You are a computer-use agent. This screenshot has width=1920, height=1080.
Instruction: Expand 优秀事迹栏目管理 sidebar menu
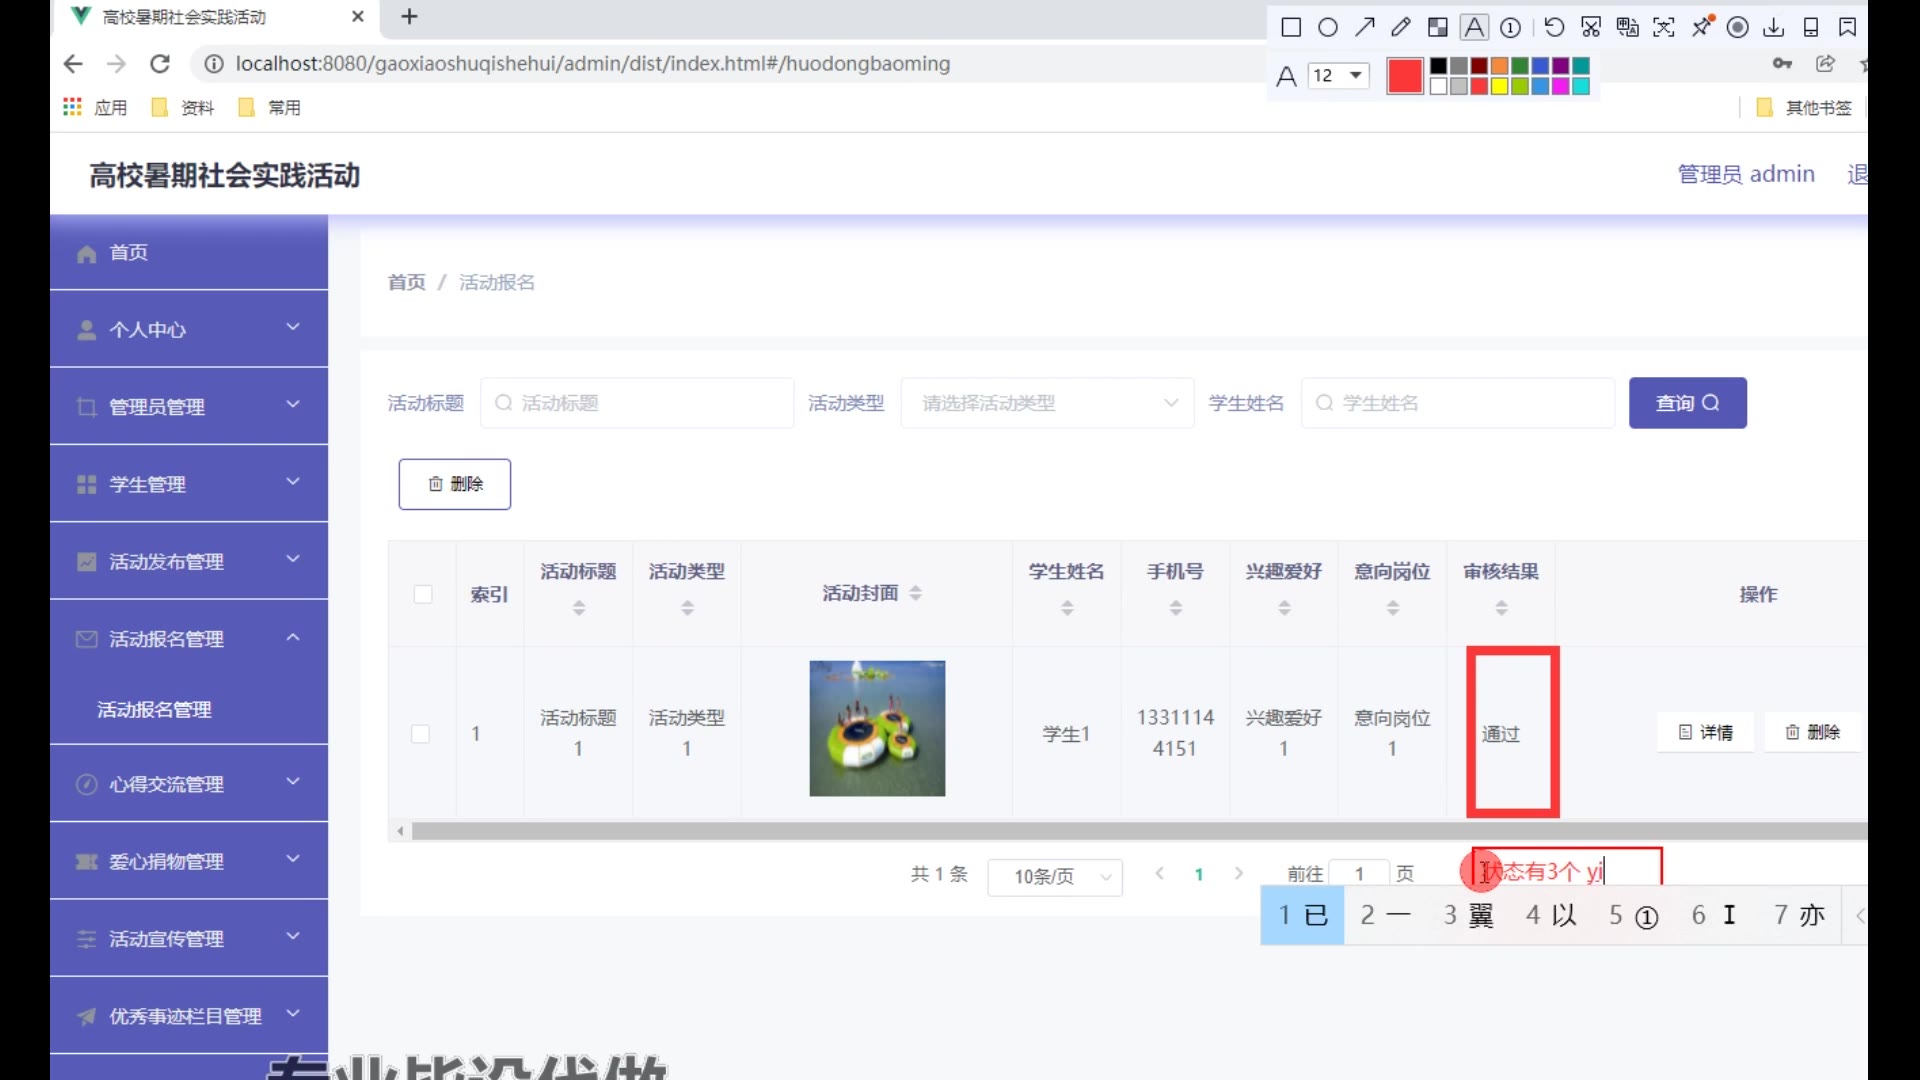click(x=189, y=1016)
